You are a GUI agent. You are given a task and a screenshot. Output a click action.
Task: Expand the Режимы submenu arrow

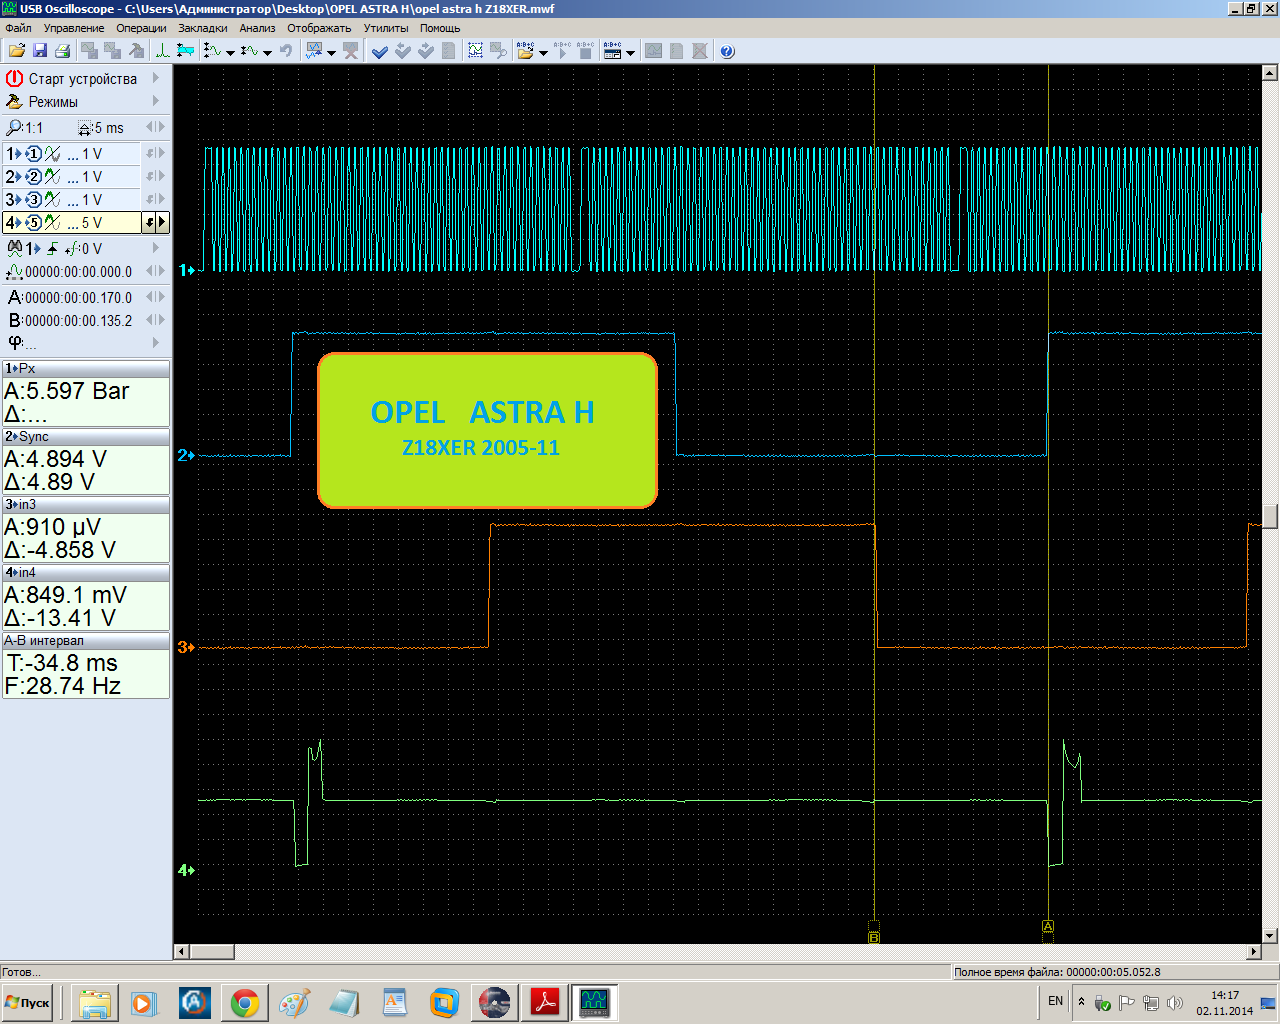[x=156, y=101]
